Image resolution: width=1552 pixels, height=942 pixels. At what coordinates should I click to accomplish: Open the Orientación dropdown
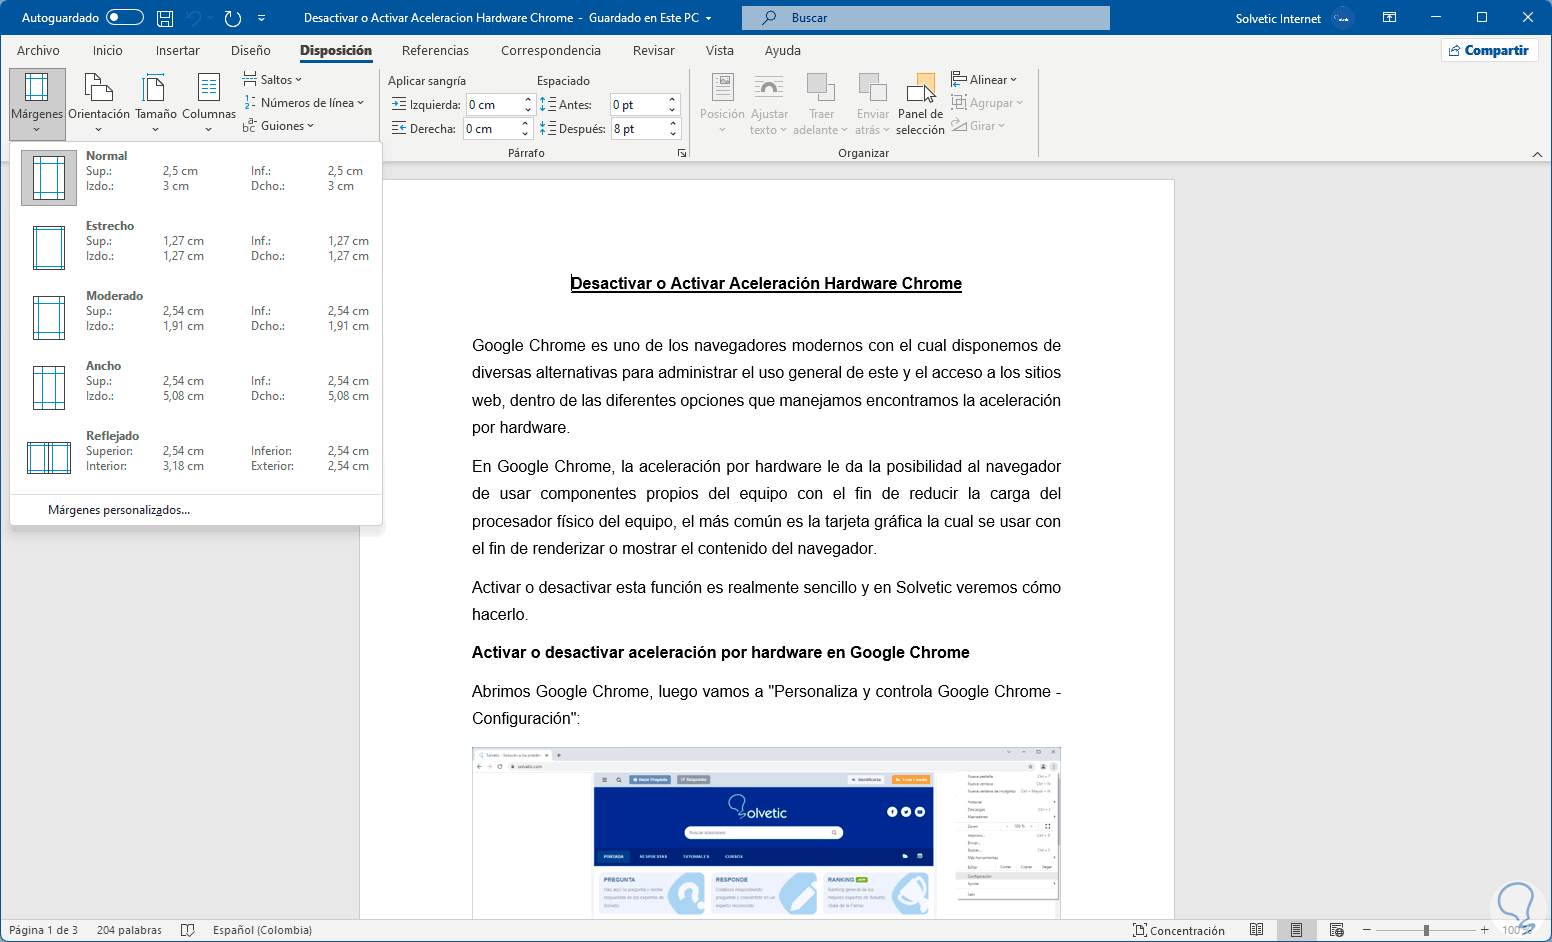(99, 101)
